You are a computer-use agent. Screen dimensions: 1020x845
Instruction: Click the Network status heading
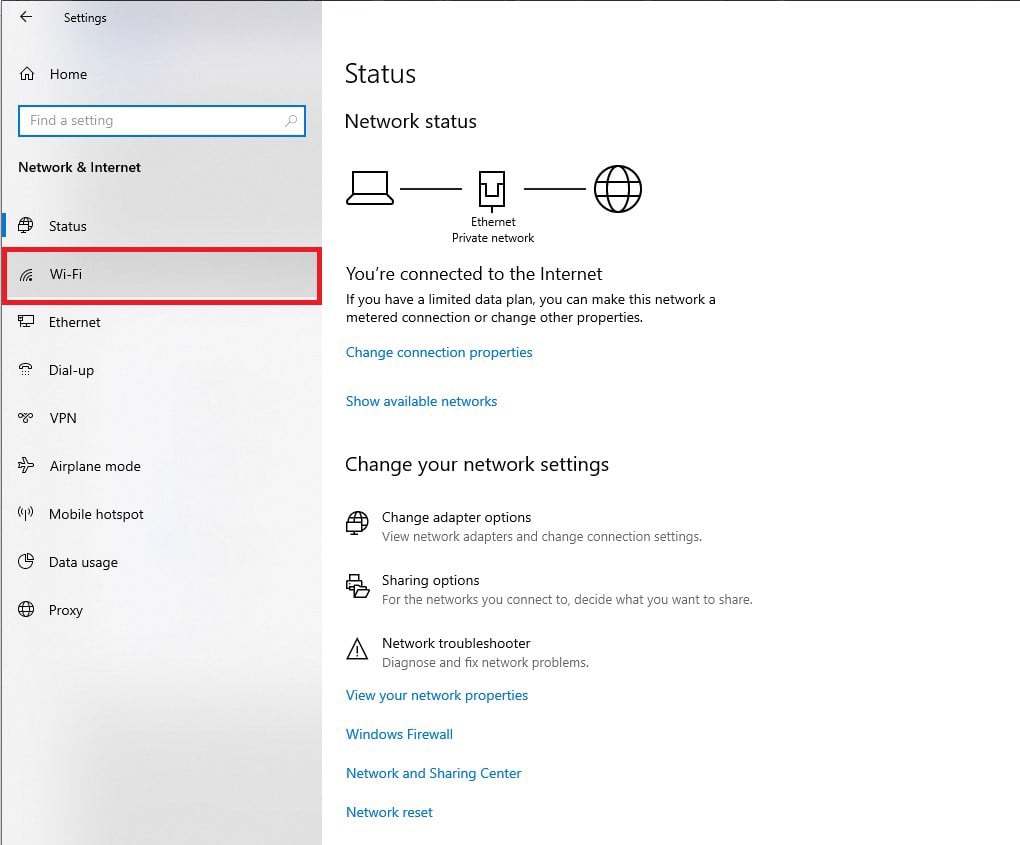410,122
